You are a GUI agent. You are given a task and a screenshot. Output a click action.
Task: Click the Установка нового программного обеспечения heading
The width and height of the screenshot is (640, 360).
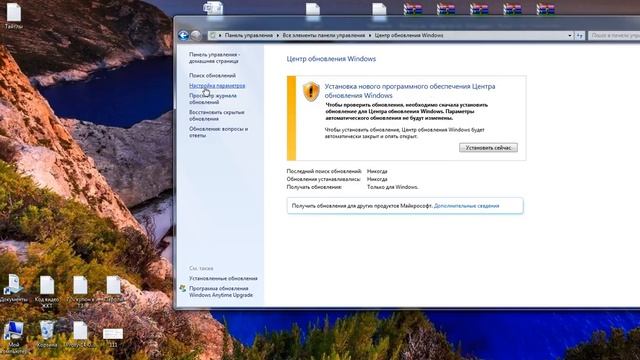click(410, 91)
